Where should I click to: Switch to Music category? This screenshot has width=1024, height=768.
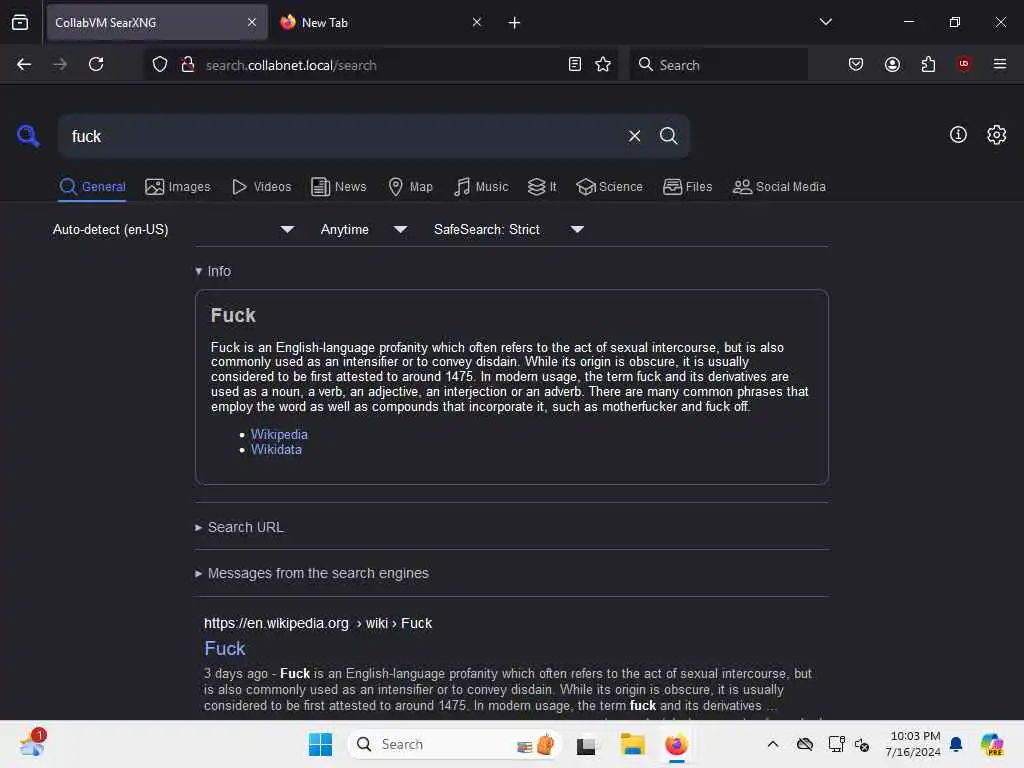click(x=481, y=187)
